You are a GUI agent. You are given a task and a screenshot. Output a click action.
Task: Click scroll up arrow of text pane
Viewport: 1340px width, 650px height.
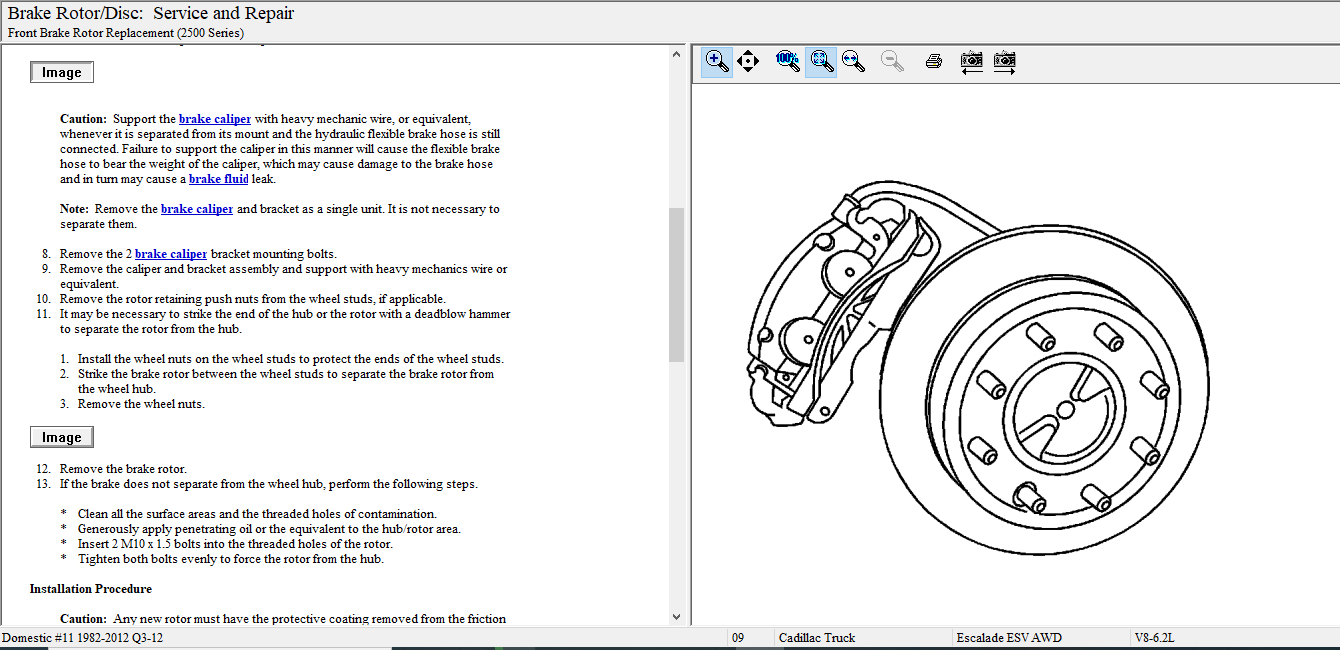(676, 54)
